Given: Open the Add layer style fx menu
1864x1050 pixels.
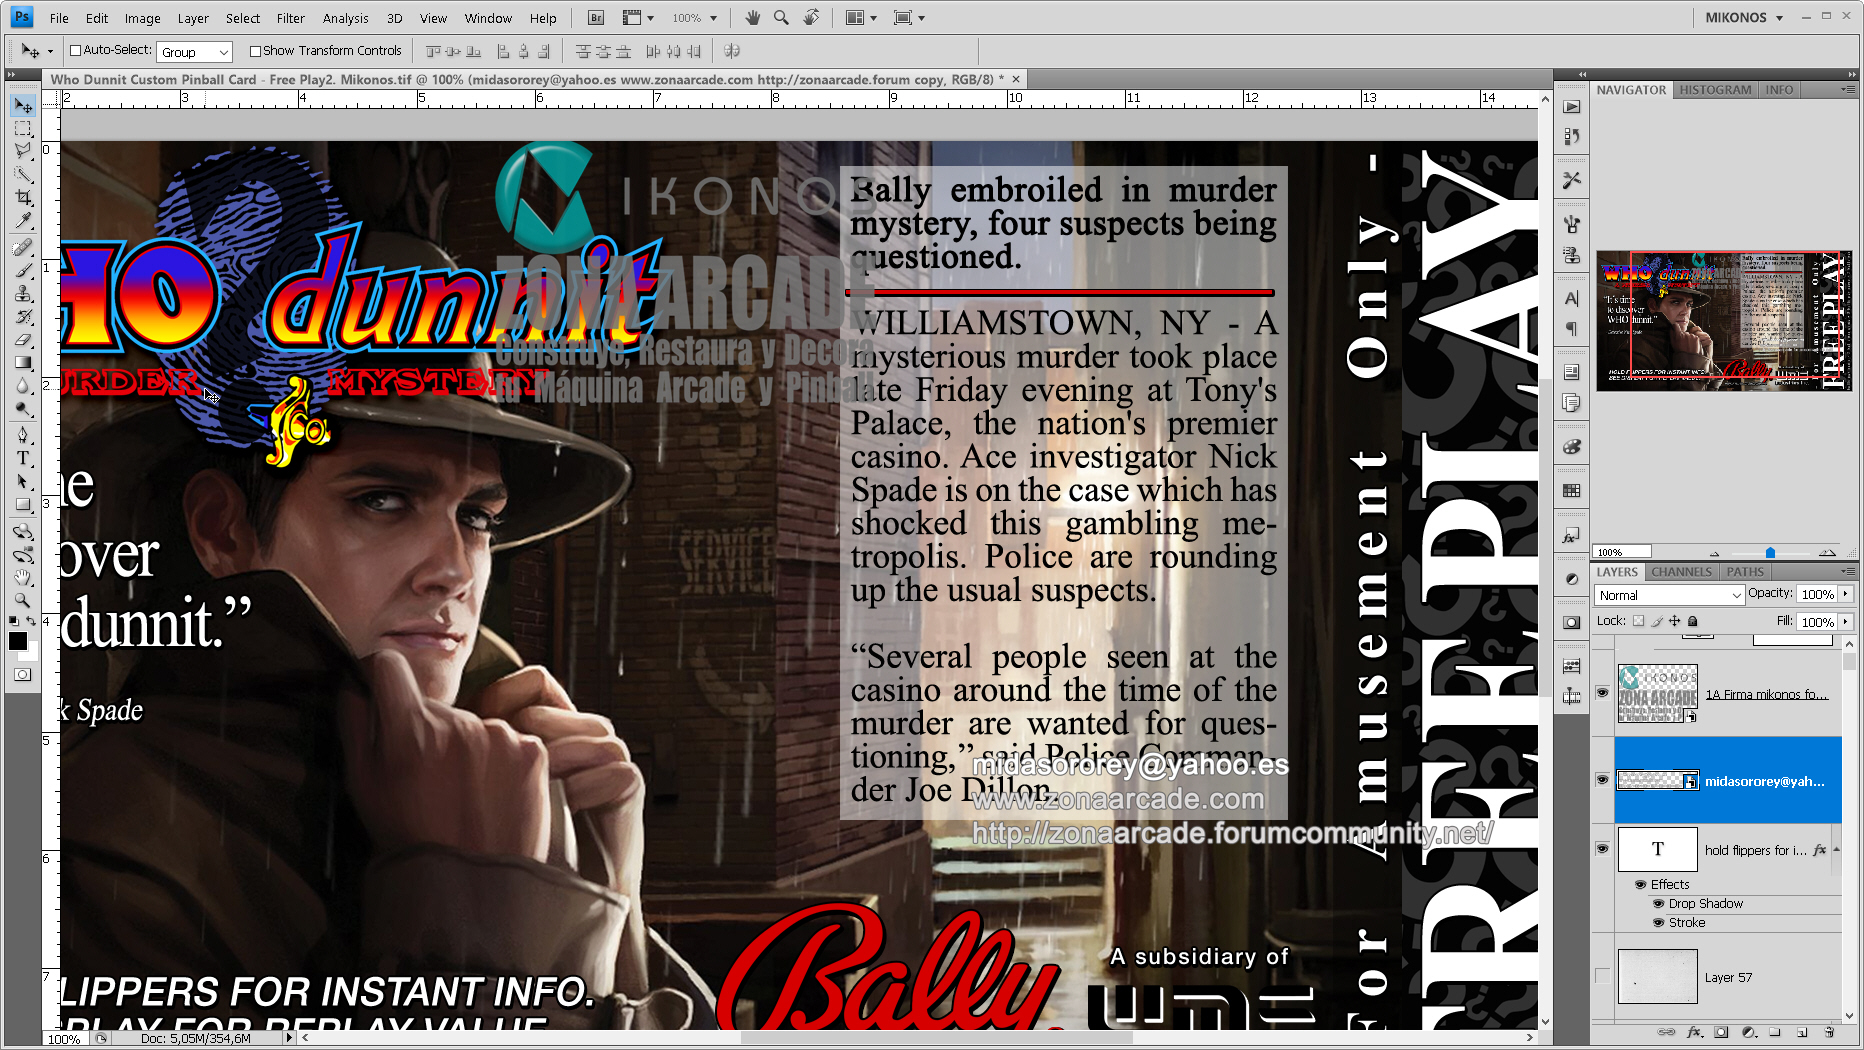Looking at the screenshot, I should (x=1694, y=1032).
